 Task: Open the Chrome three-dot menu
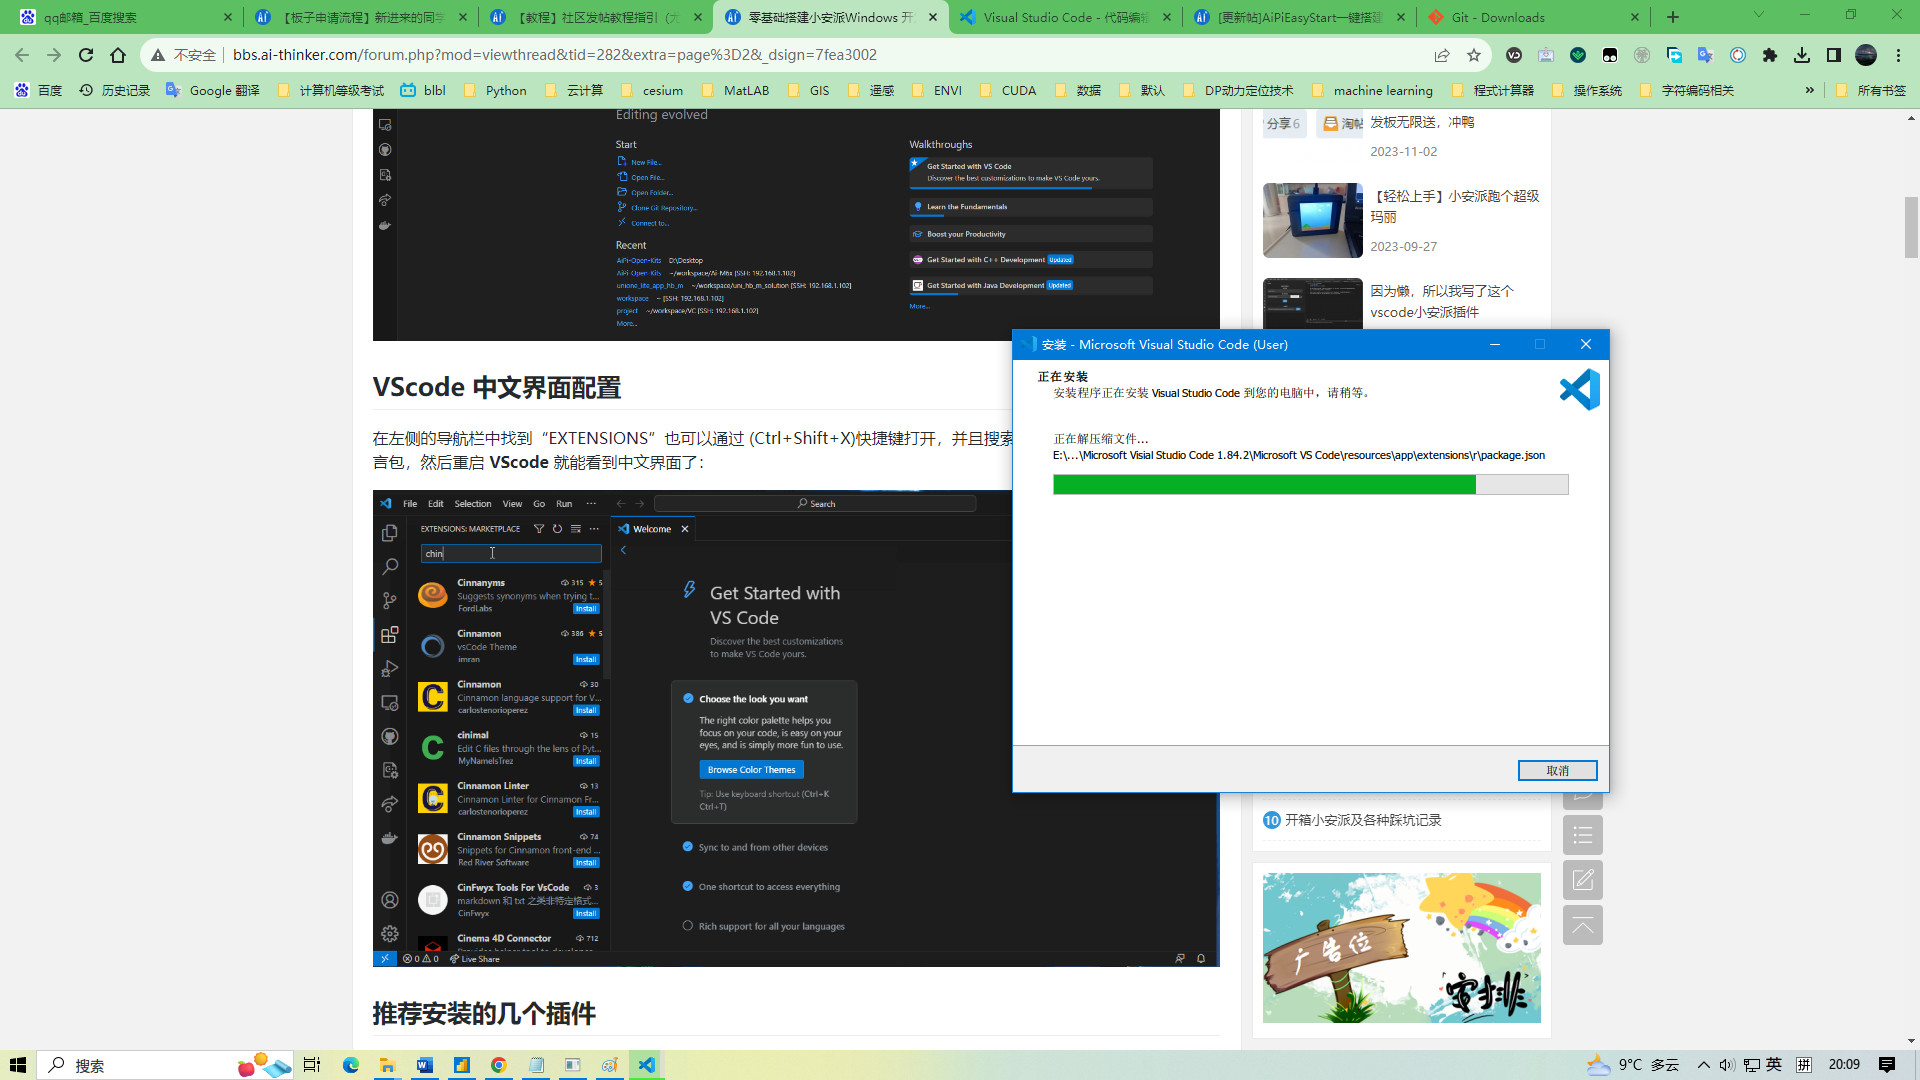pyautogui.click(x=1898, y=55)
